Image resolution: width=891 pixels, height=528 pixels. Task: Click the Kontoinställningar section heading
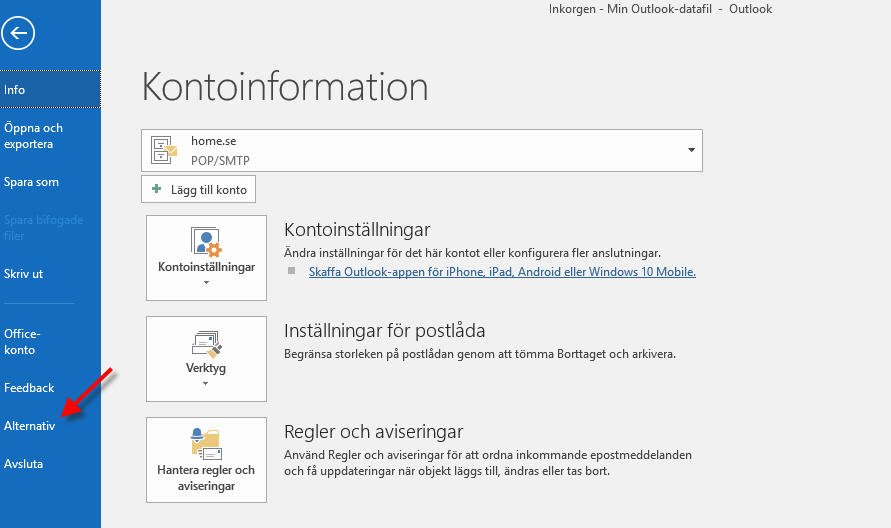[357, 230]
